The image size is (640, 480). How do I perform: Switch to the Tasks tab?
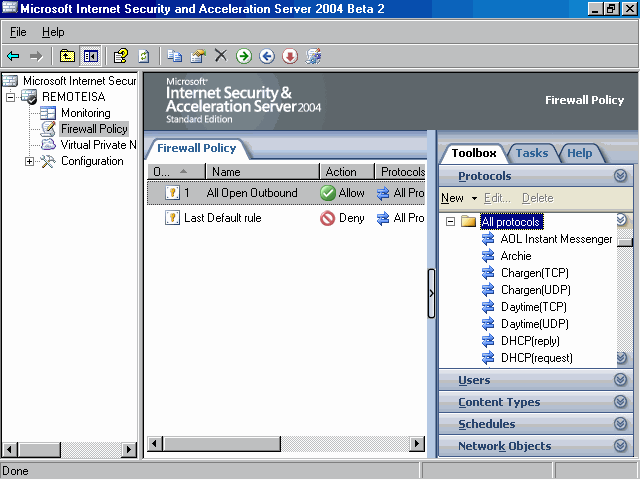point(531,153)
